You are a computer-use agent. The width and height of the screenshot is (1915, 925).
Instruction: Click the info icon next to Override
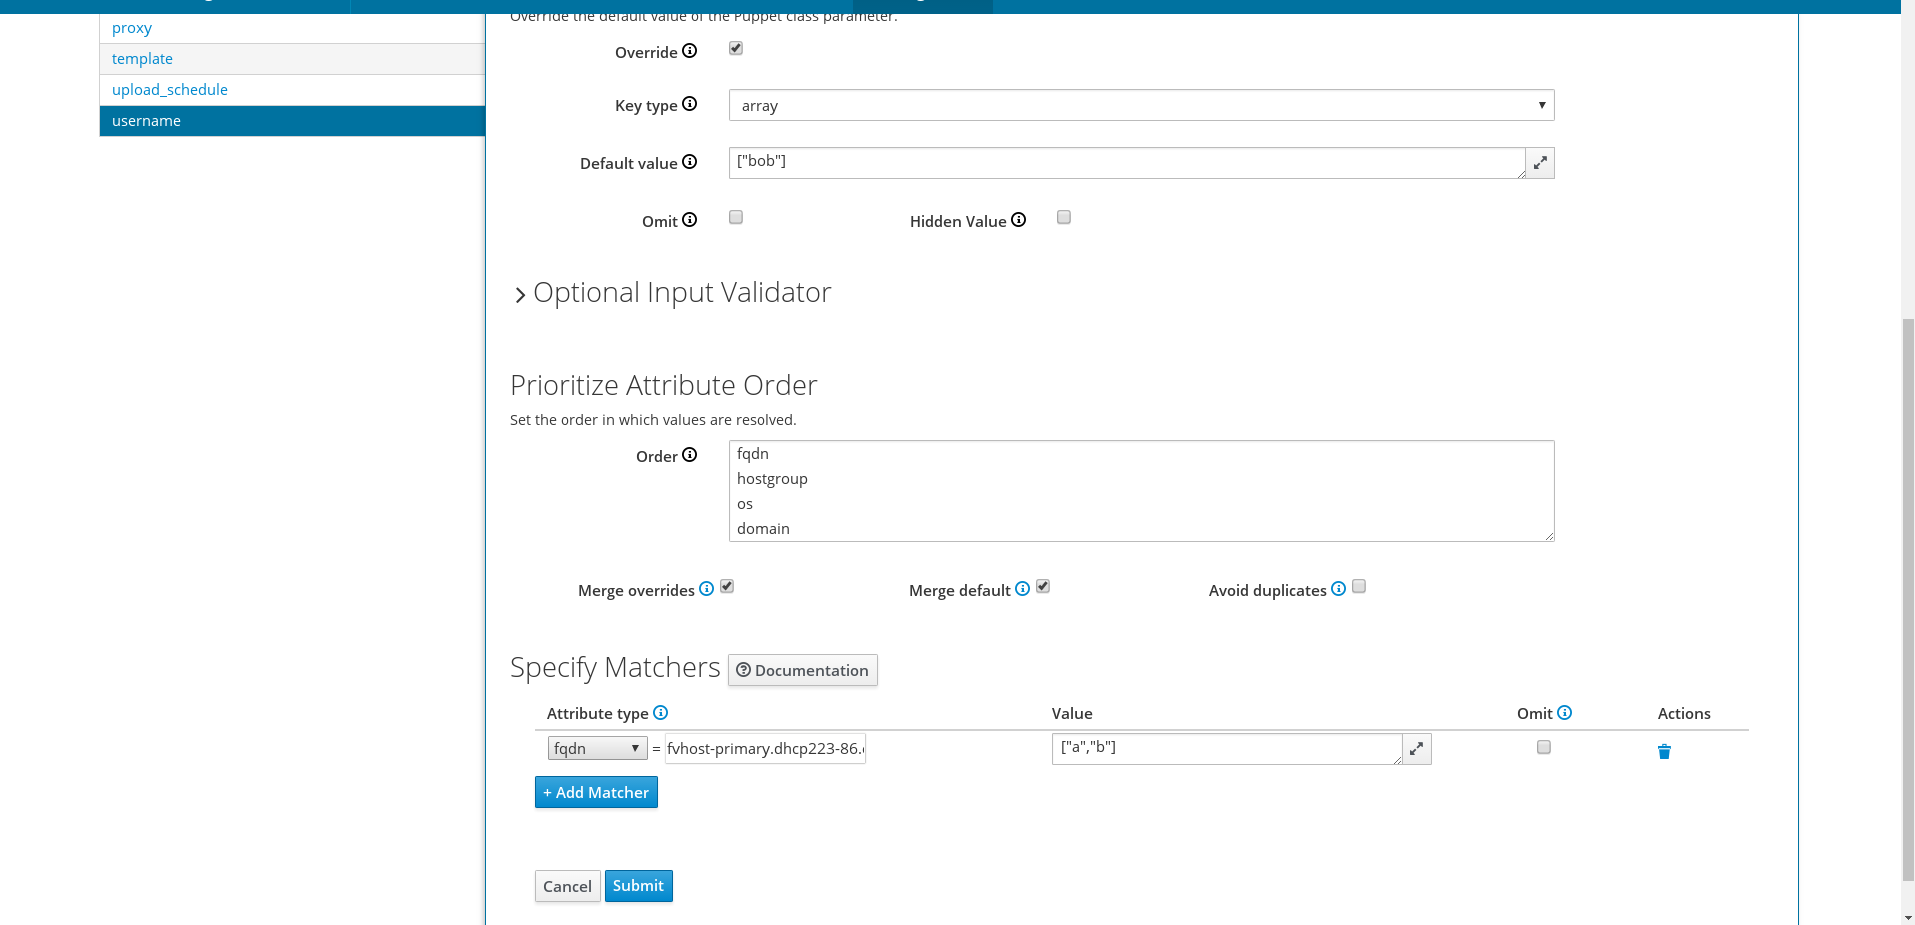point(689,51)
